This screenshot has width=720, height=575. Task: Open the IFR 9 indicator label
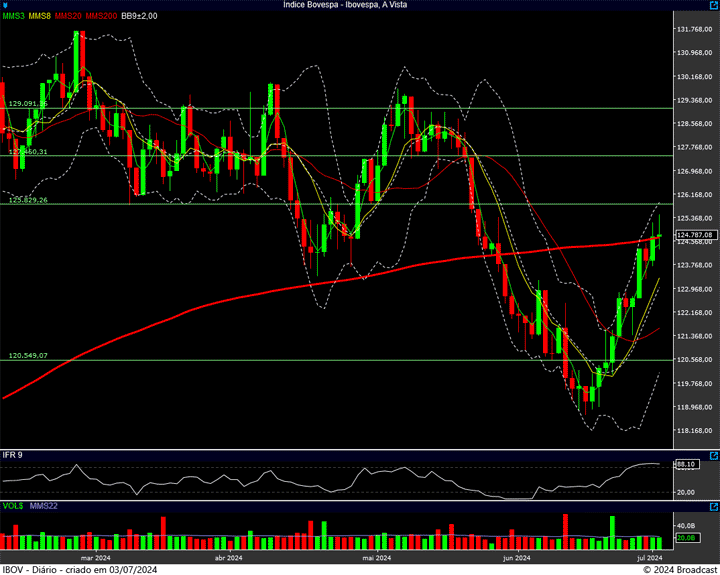tap(12, 455)
